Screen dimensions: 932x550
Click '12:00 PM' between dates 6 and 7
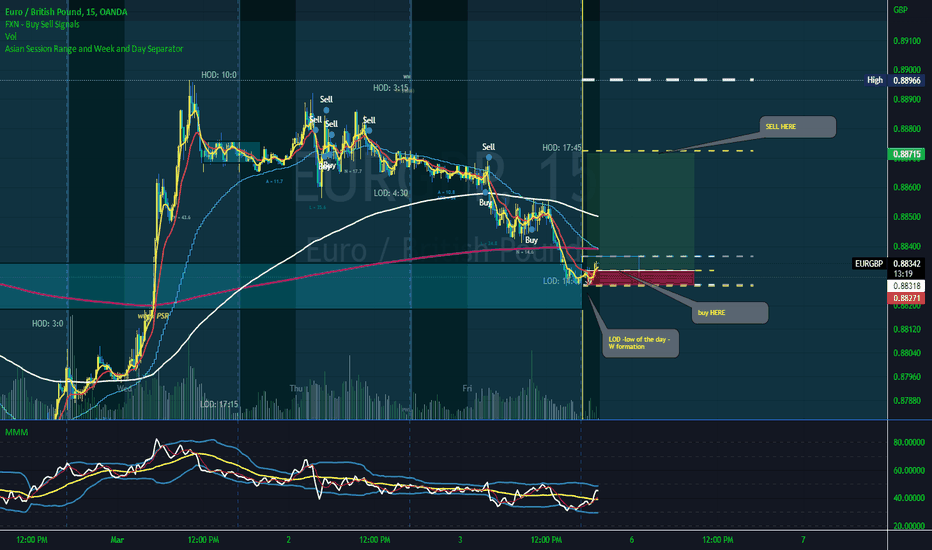coord(717,540)
